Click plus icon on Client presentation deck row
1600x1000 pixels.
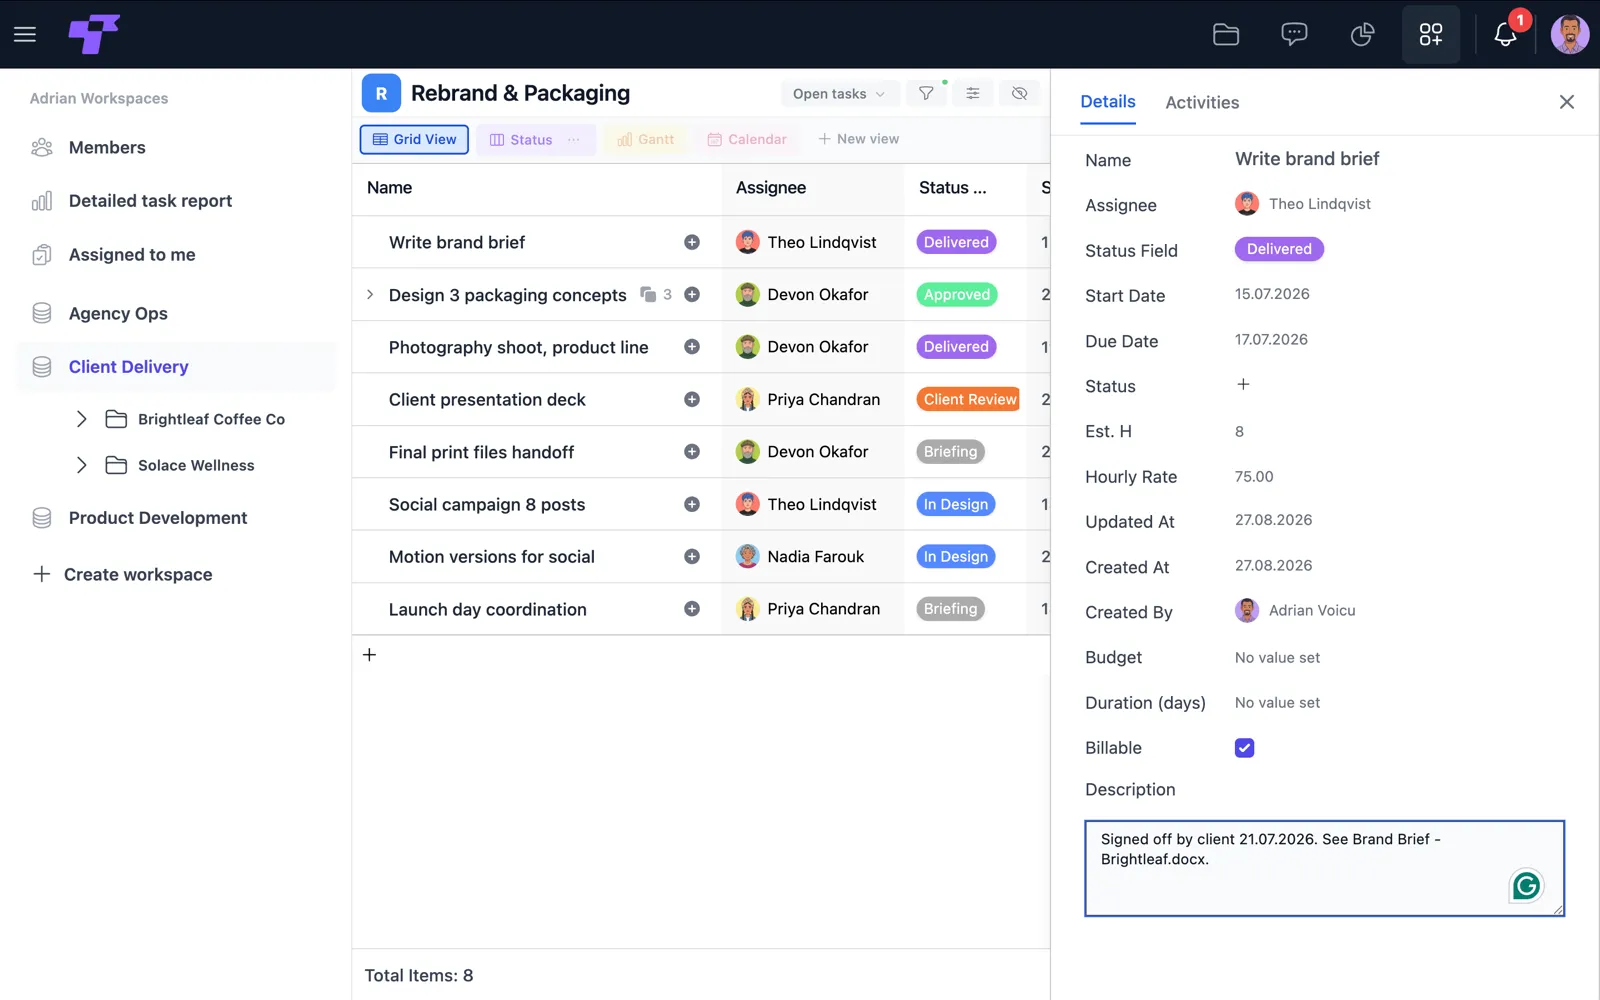click(x=692, y=399)
